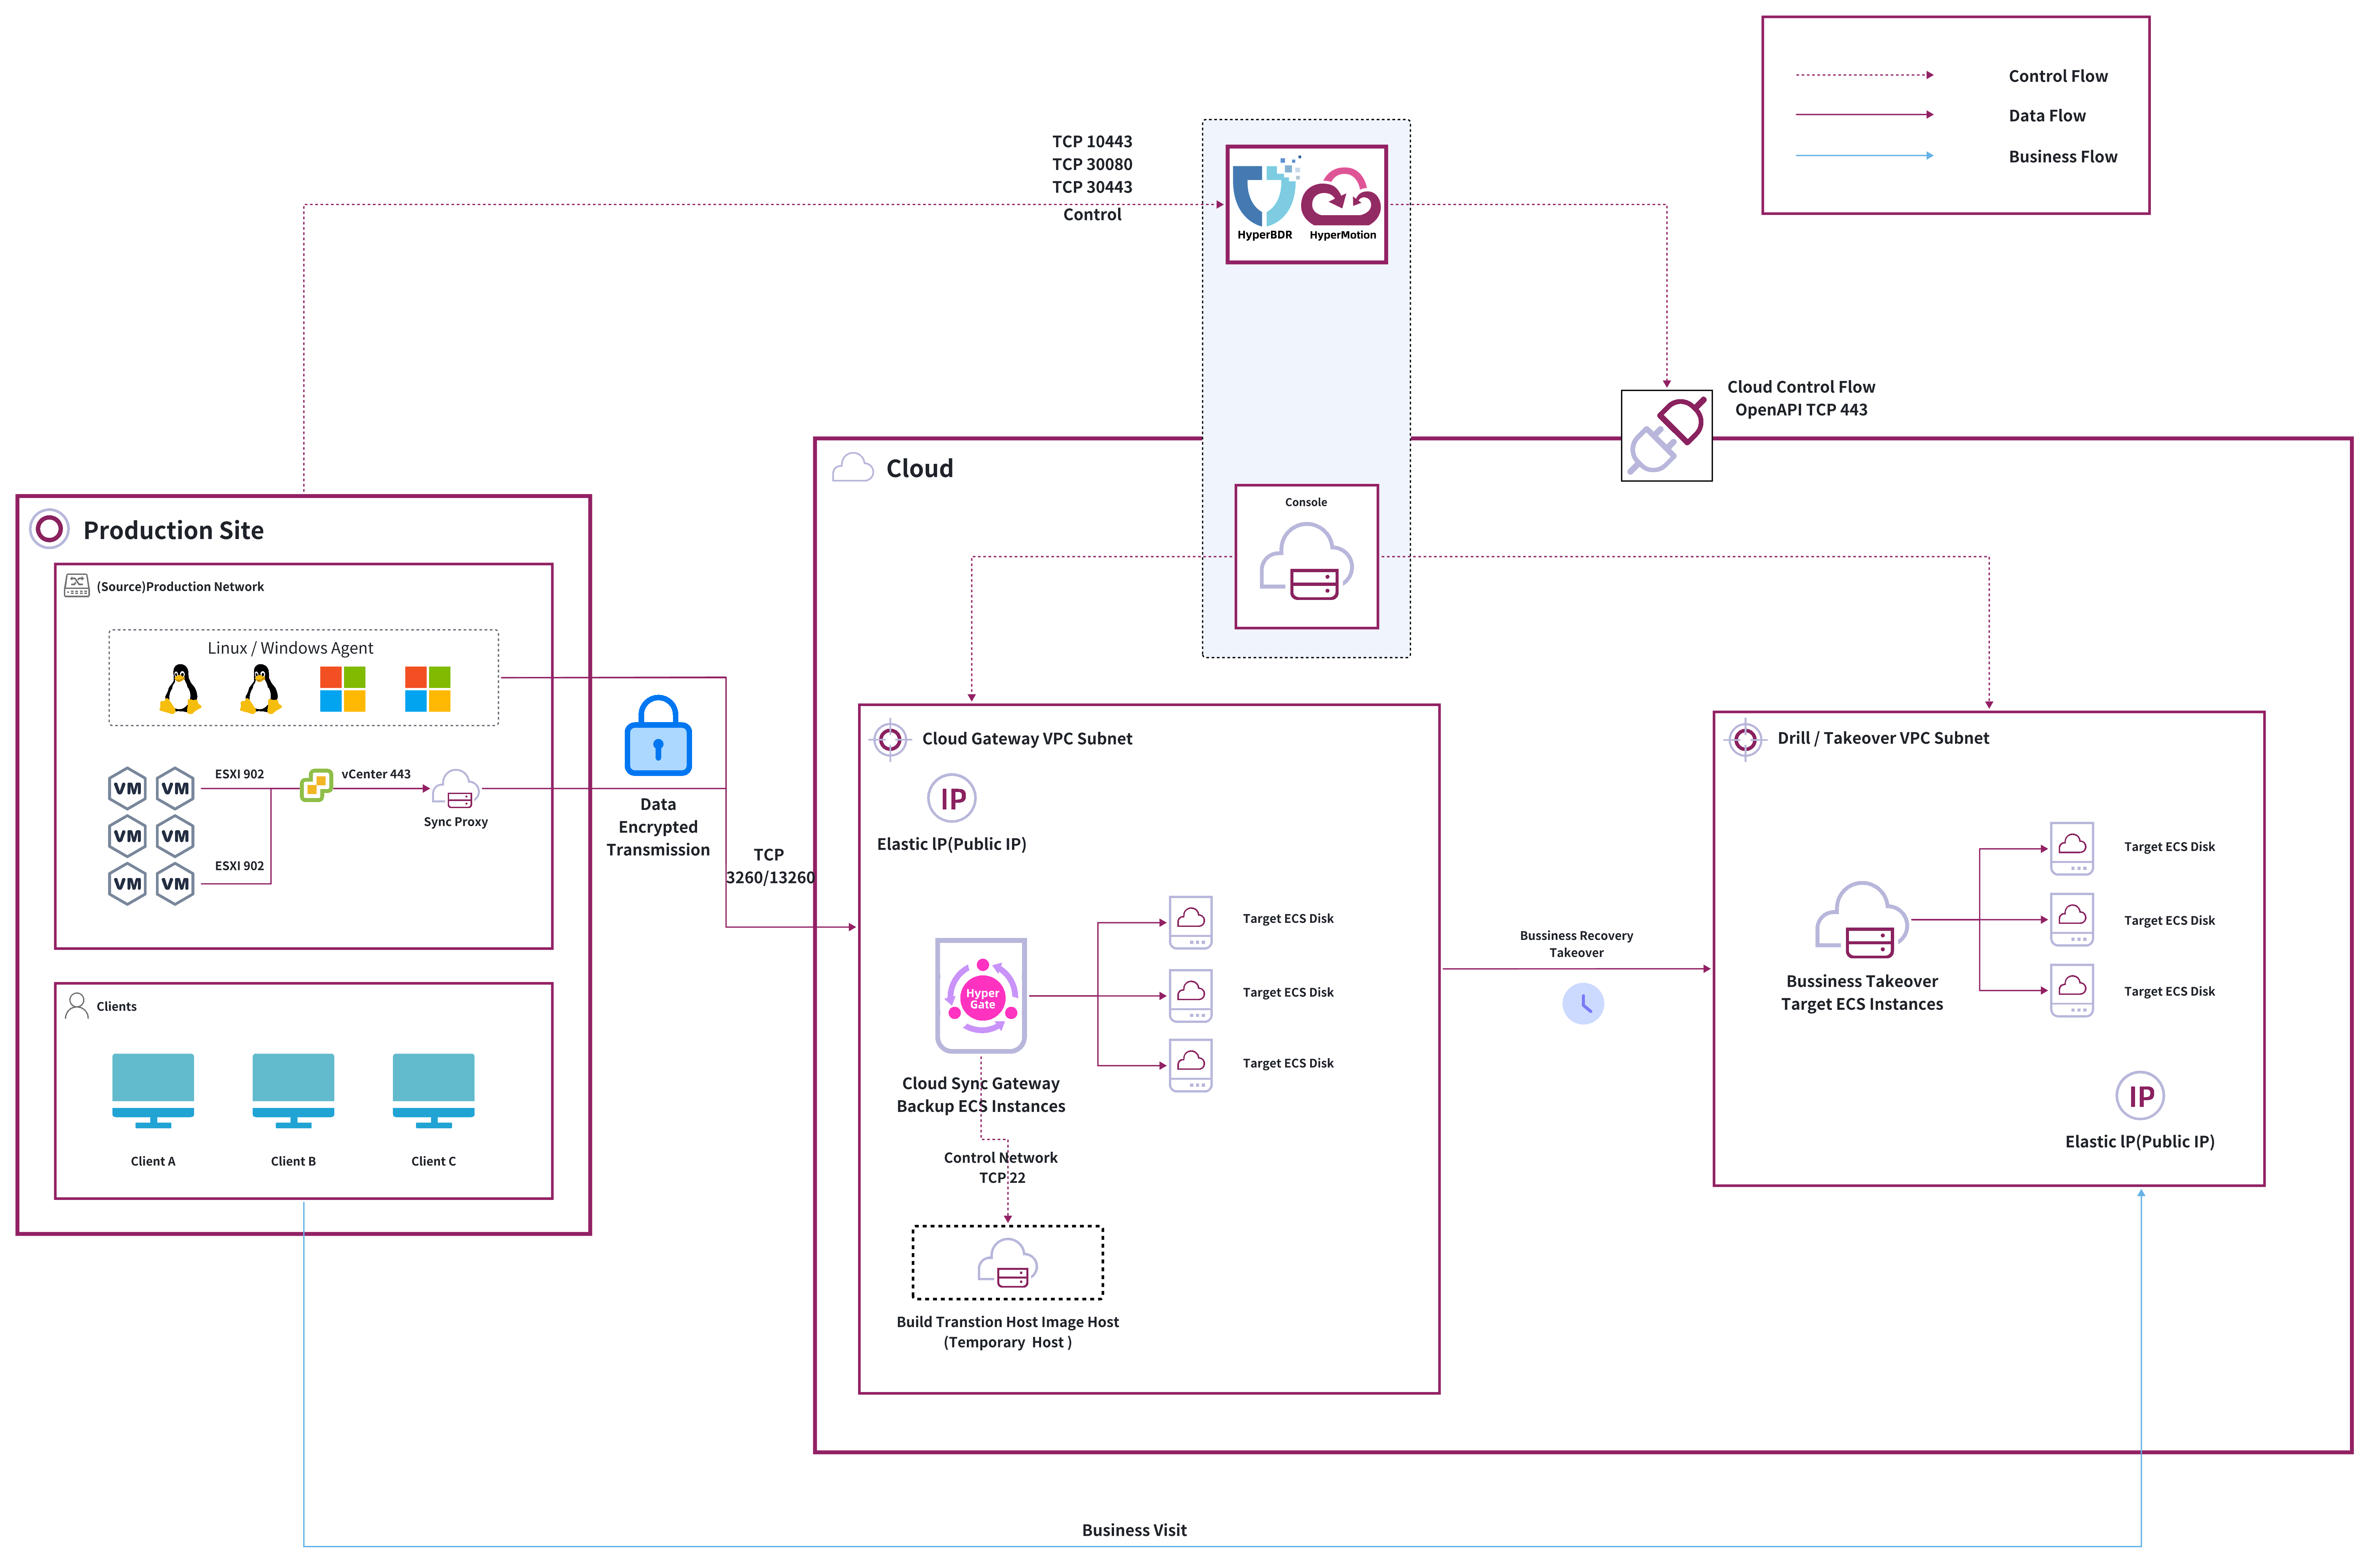The width and height of the screenshot is (2370, 1568).
Task: Click the lower 'ESXI 902' label
Action: 240,866
